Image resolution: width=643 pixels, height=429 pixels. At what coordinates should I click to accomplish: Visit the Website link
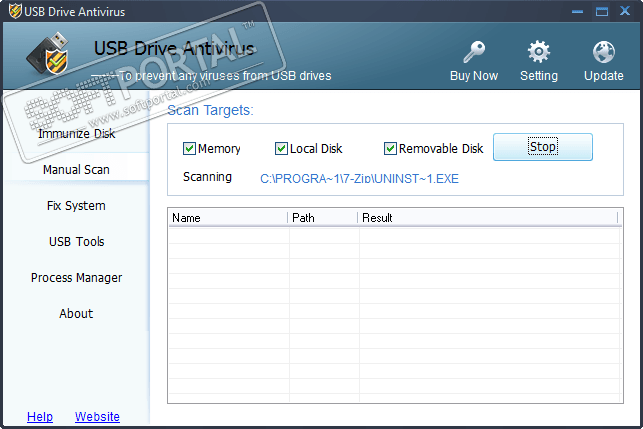pos(97,416)
